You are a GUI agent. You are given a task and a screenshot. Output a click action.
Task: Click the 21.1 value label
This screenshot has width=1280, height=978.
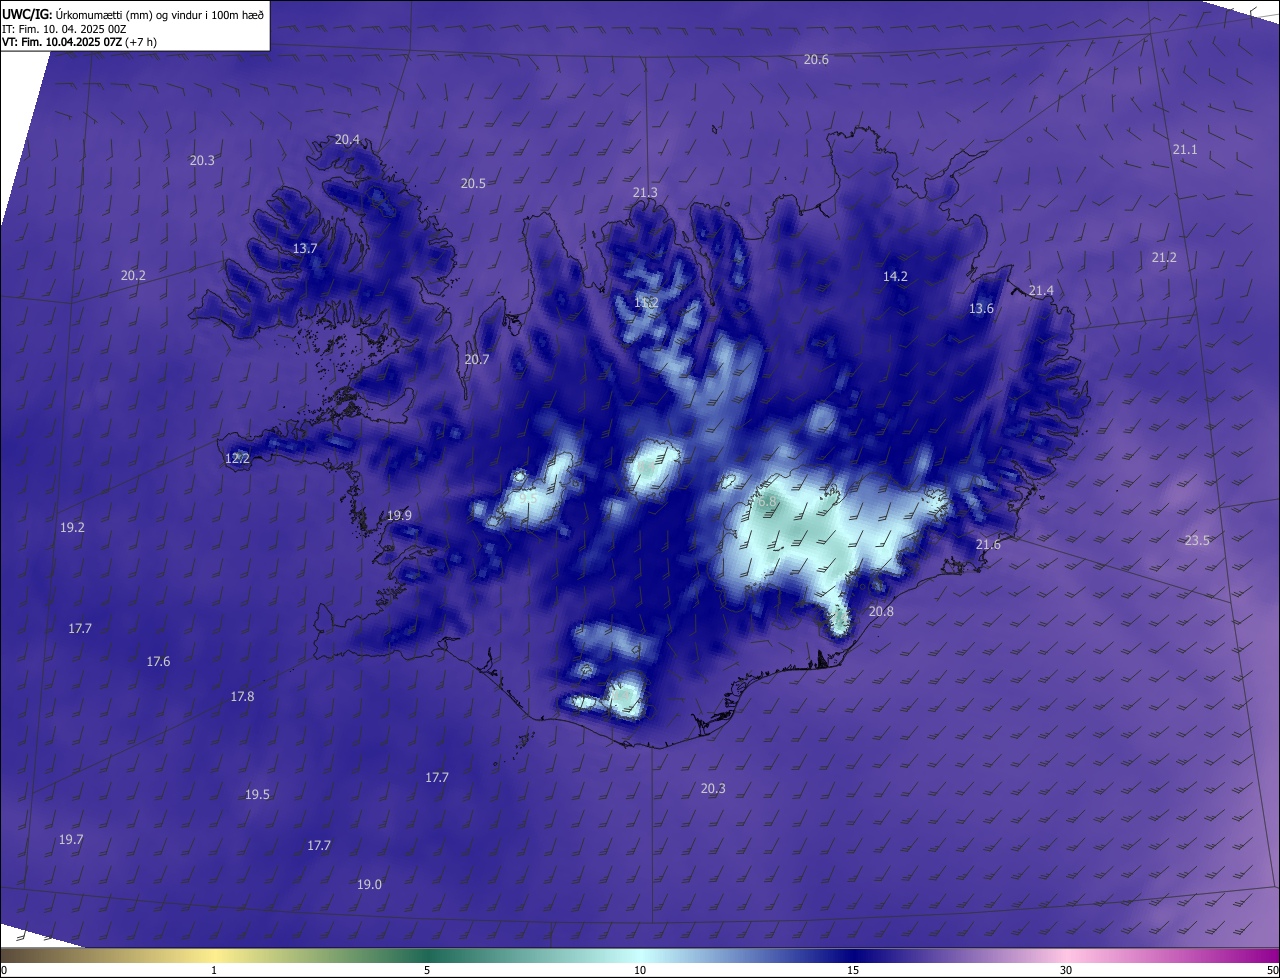[x=1184, y=150]
